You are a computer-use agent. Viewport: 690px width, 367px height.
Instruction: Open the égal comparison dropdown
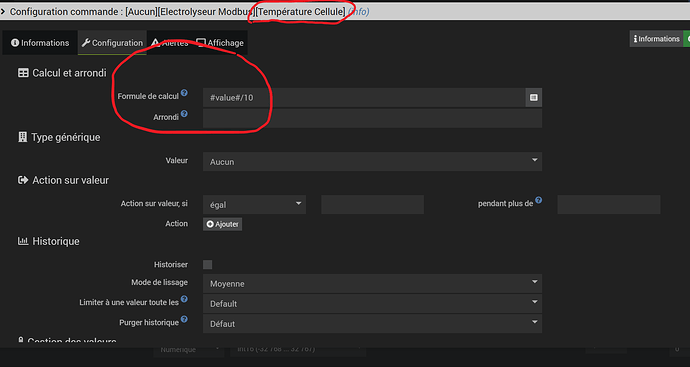tap(254, 205)
